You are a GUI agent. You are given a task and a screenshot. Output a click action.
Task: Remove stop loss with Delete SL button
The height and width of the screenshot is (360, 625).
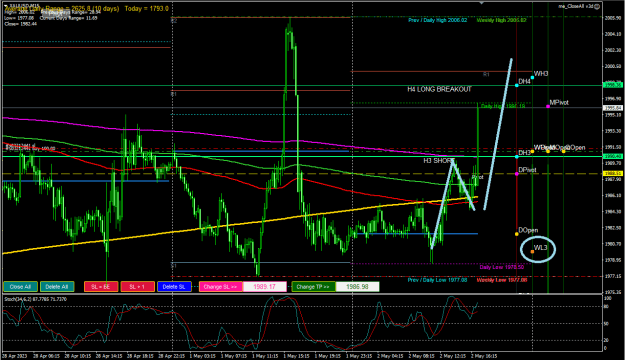174,287
